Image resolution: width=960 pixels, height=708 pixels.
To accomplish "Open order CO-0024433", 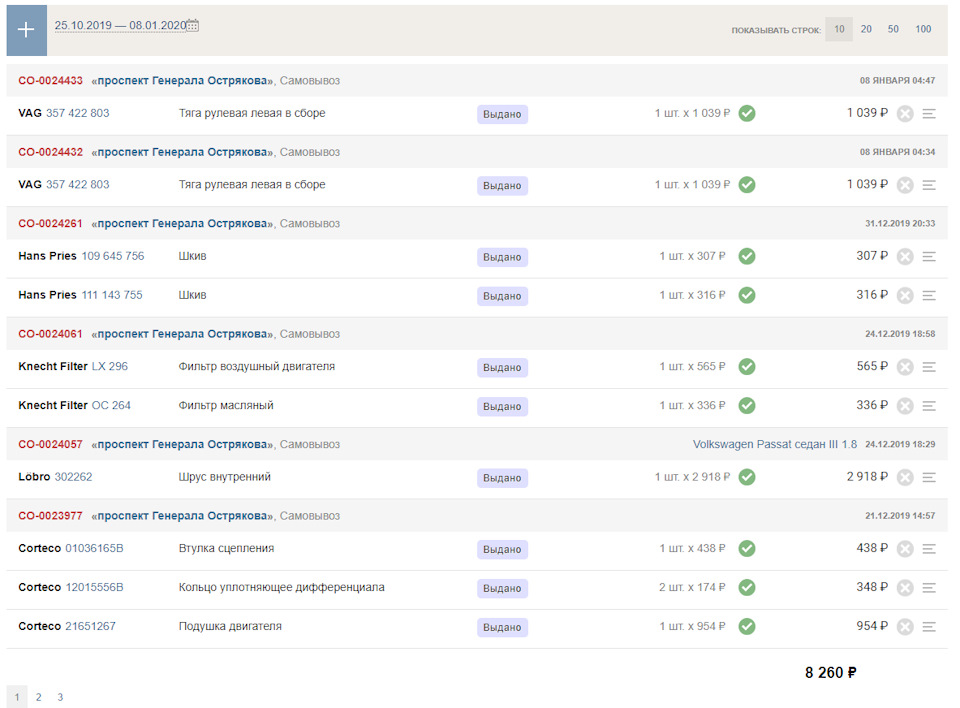I will tap(50, 81).
